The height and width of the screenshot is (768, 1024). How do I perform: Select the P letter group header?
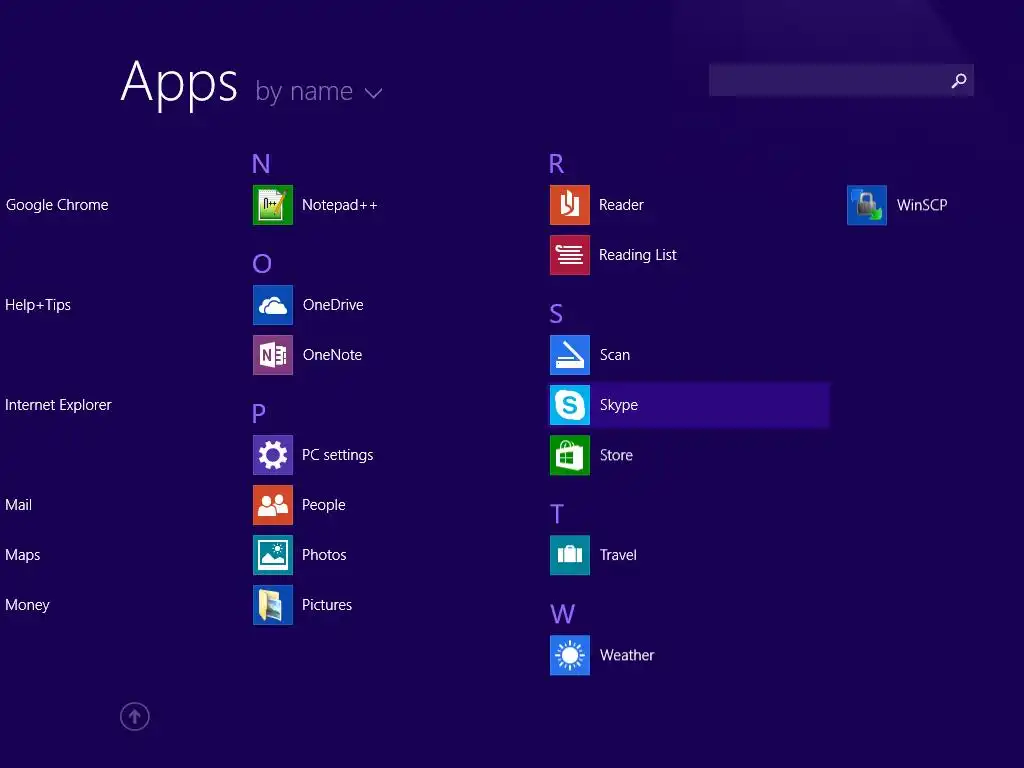[x=259, y=413]
